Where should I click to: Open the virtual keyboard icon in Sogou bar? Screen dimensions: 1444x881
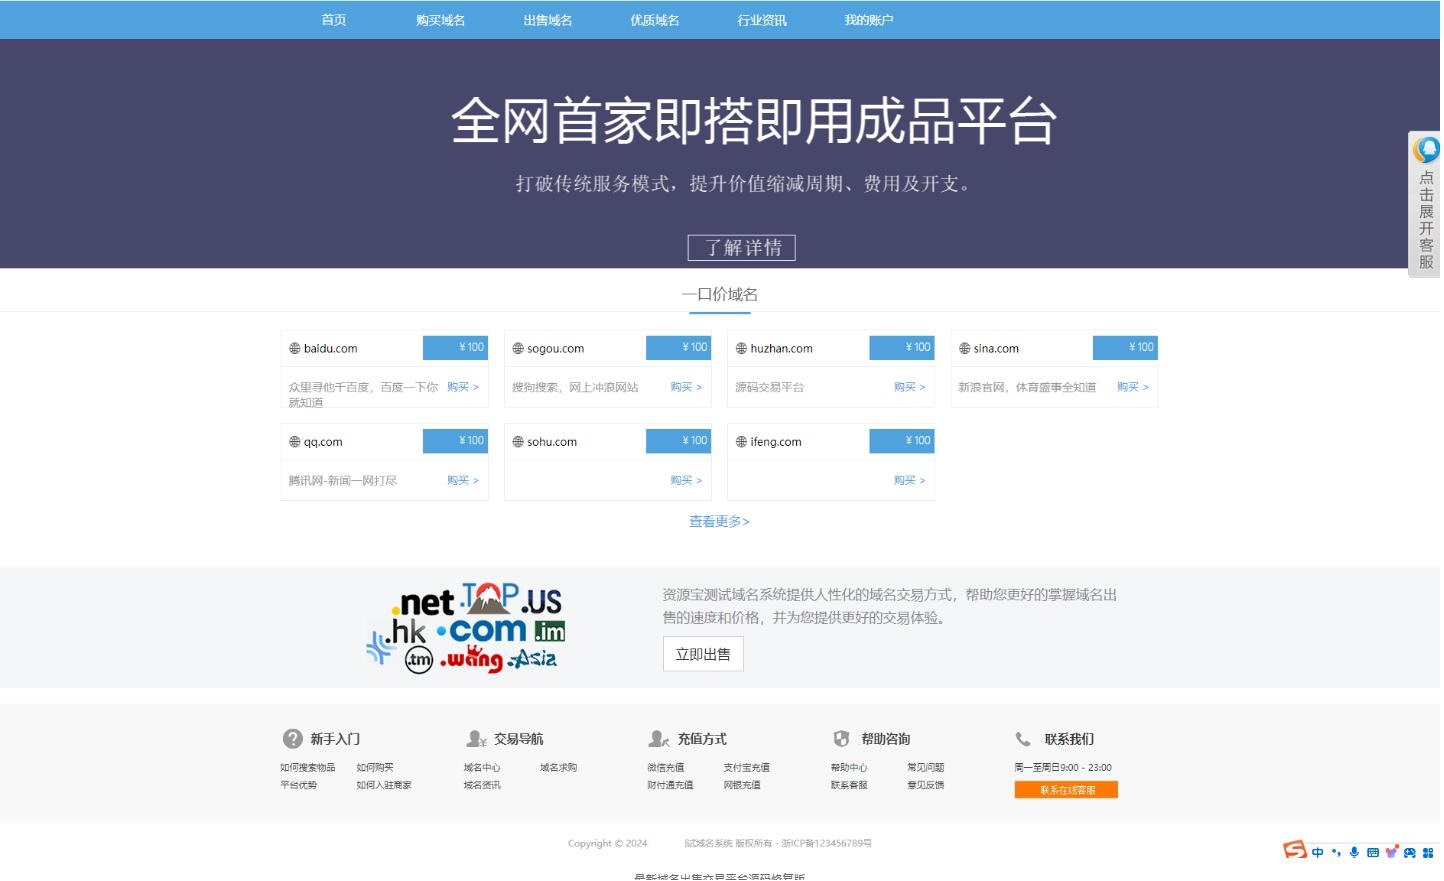click(1373, 852)
